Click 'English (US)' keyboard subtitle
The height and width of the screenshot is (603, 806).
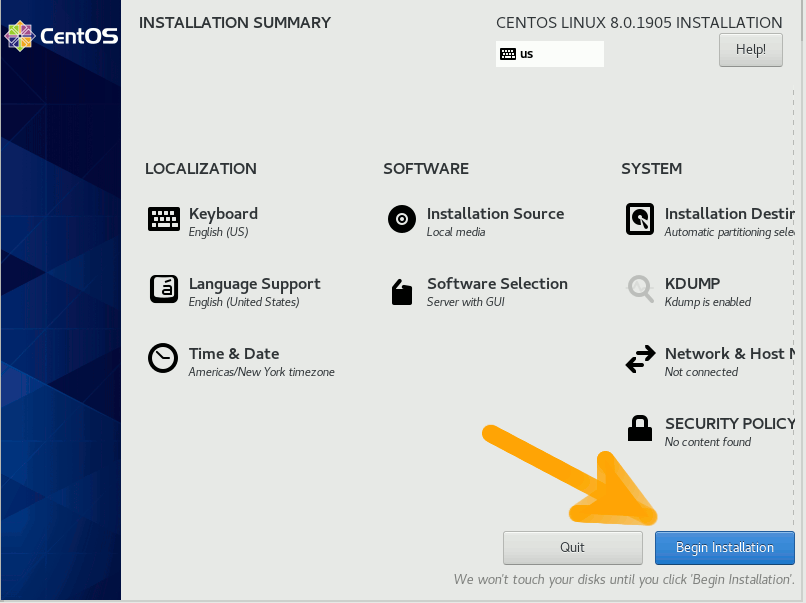tap(218, 232)
